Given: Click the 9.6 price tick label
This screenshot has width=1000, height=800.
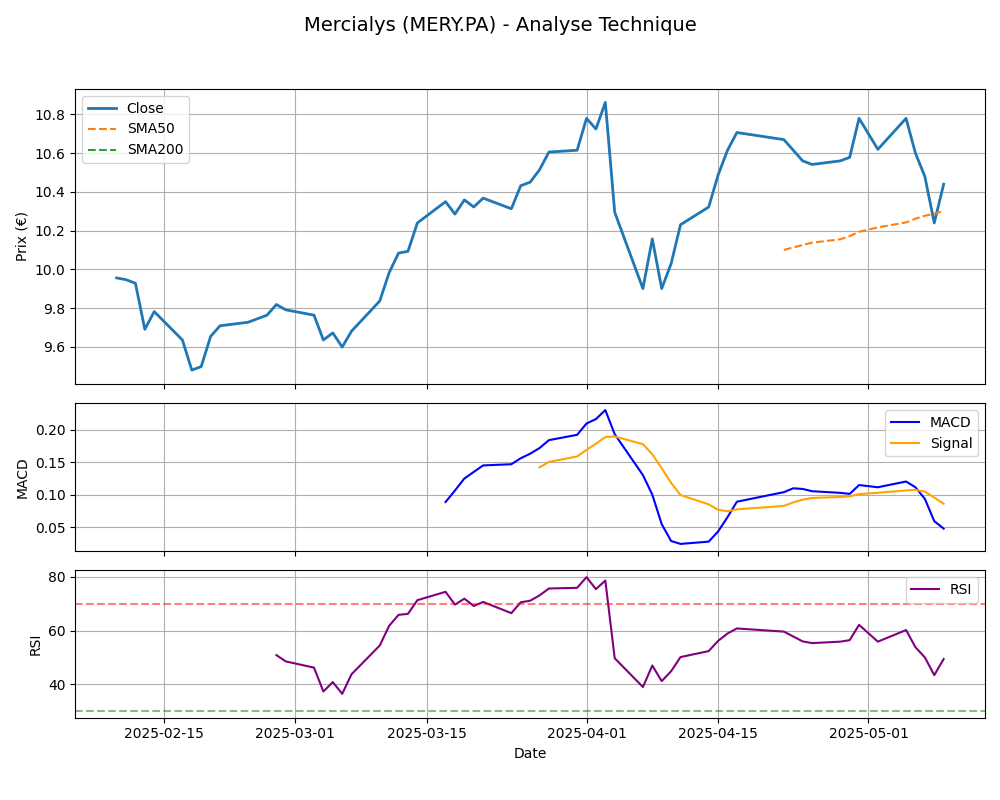Looking at the screenshot, I should tap(54, 348).
